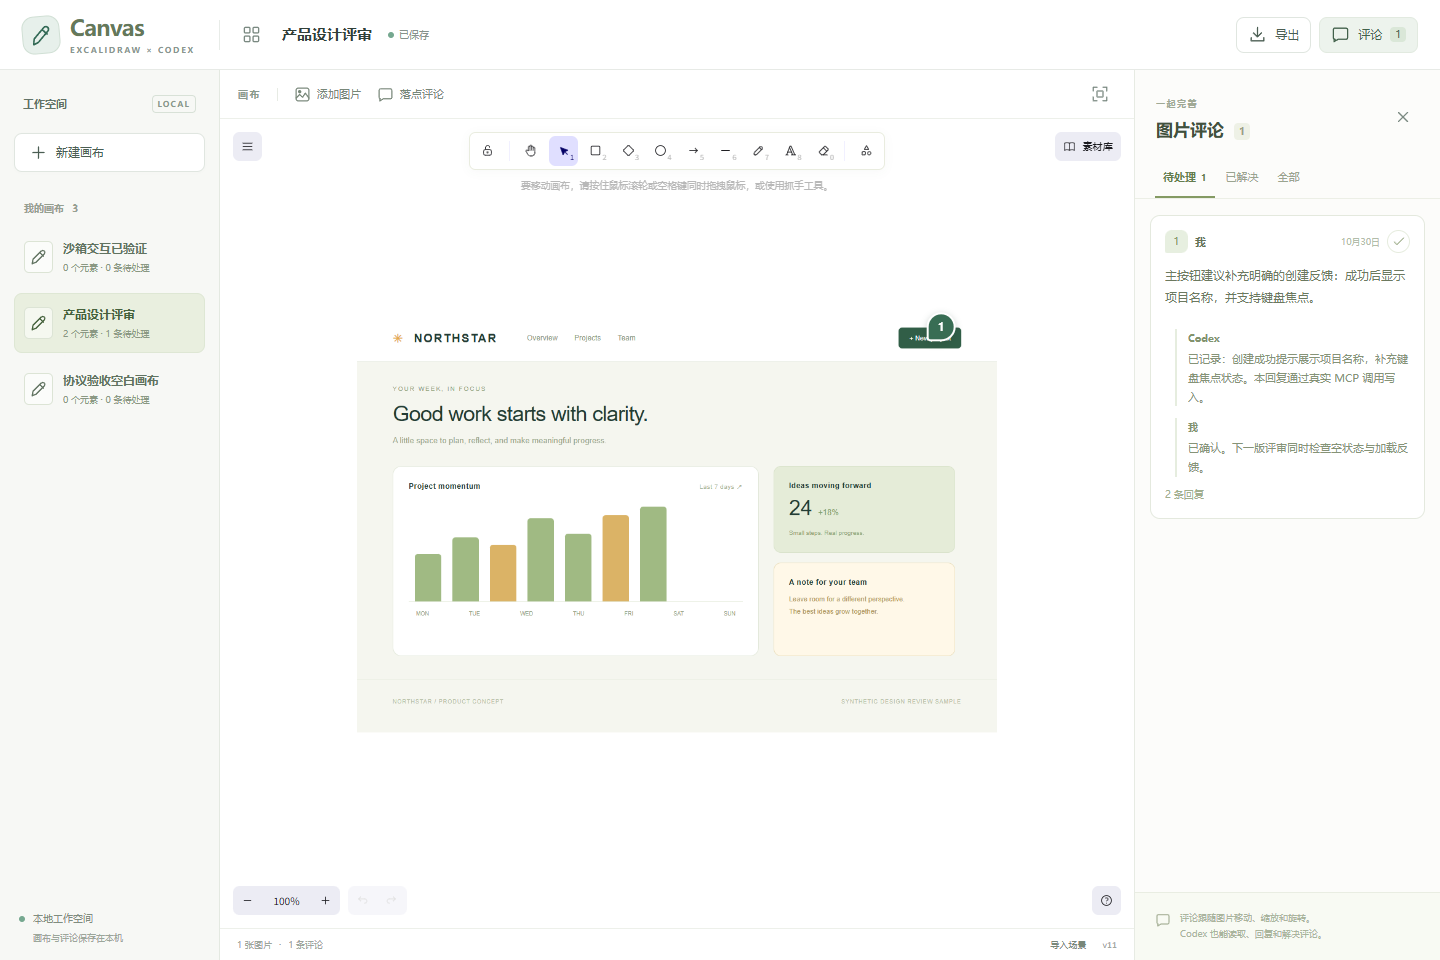Switch to the 已解决 tab
1440x960 pixels.
point(1242,177)
